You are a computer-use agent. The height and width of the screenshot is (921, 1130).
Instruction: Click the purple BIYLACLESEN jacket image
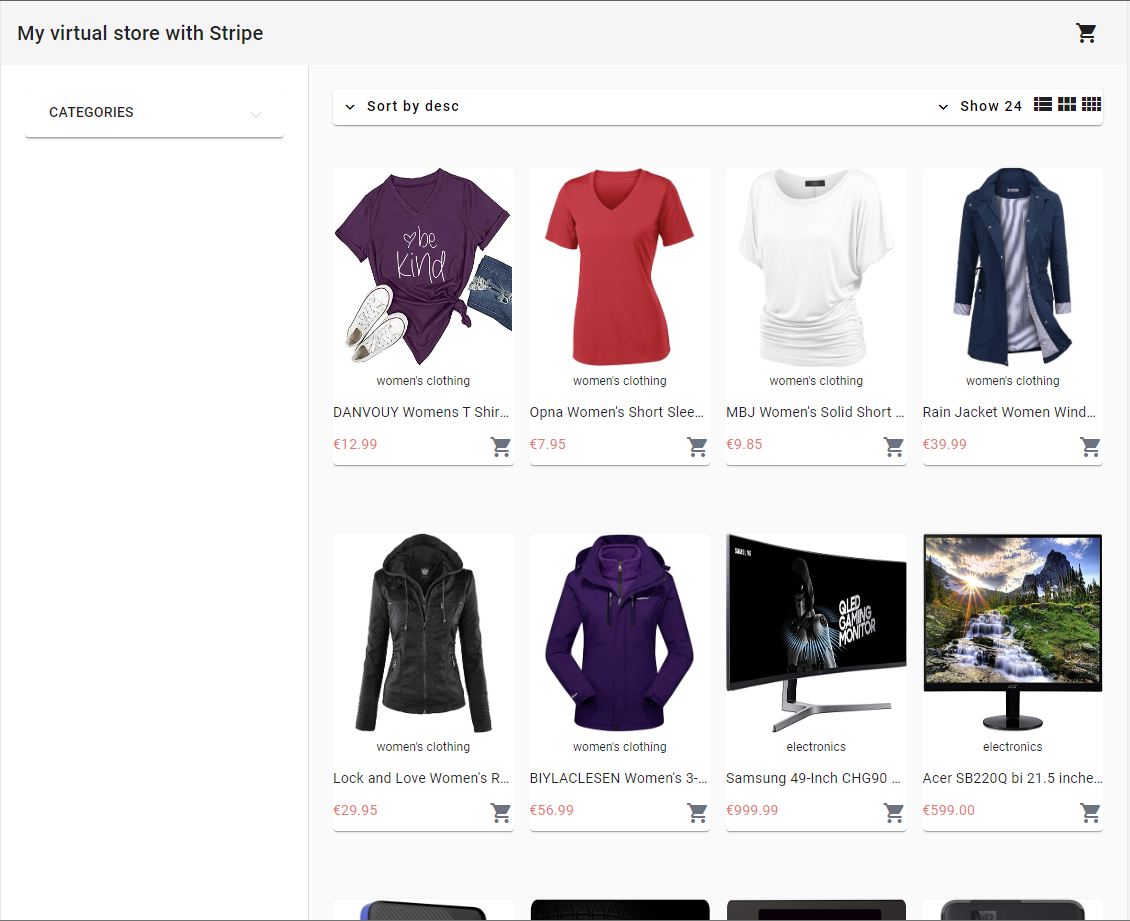coord(620,632)
